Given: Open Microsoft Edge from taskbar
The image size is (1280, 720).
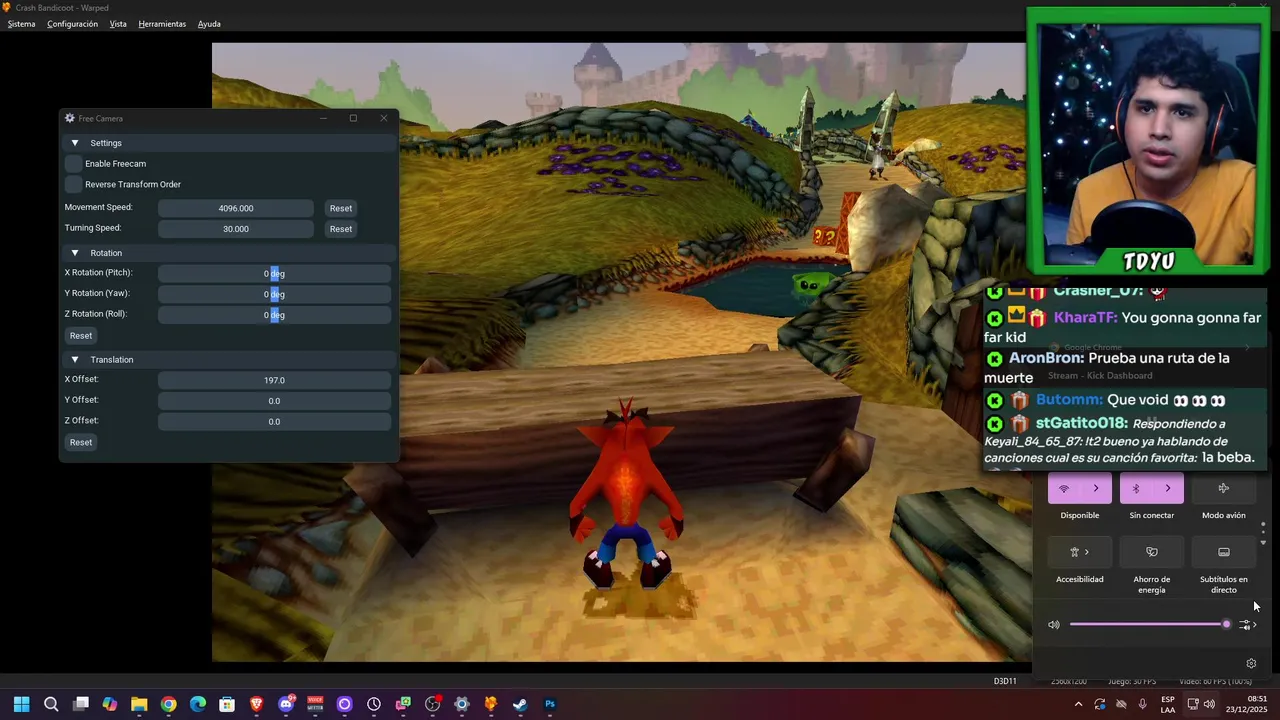Looking at the screenshot, I should click(198, 704).
